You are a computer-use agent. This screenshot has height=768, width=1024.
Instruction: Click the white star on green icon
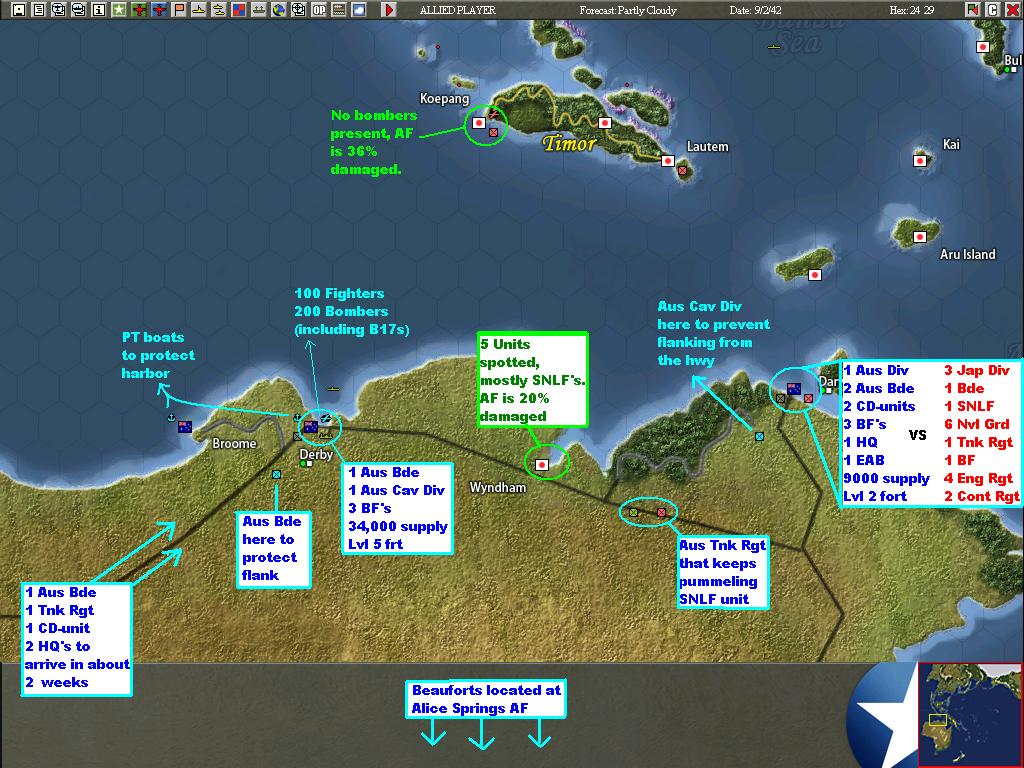(x=119, y=10)
